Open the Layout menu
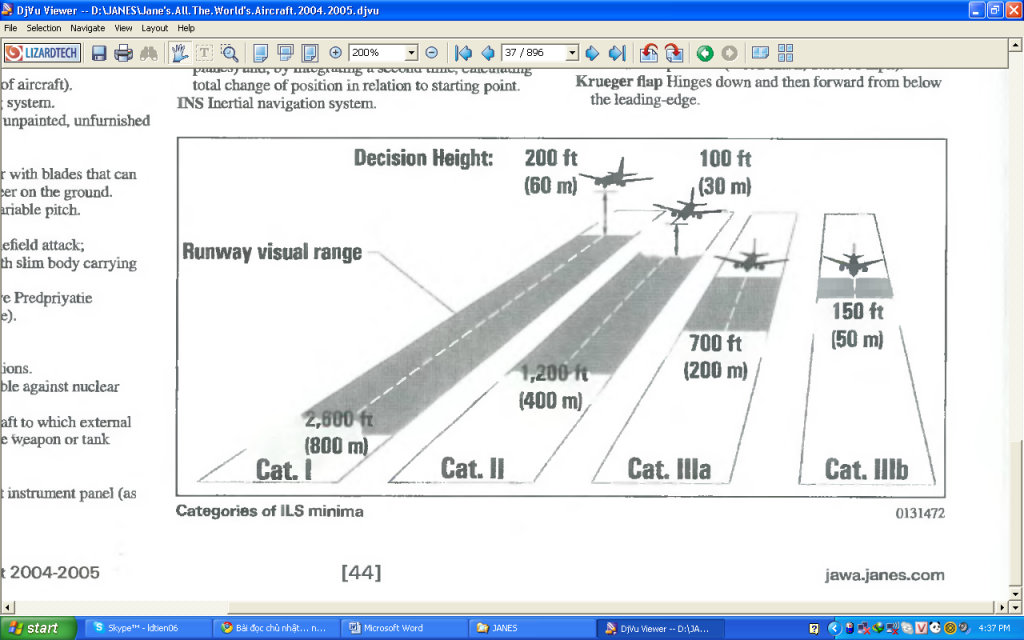1024x640 pixels. point(154,28)
